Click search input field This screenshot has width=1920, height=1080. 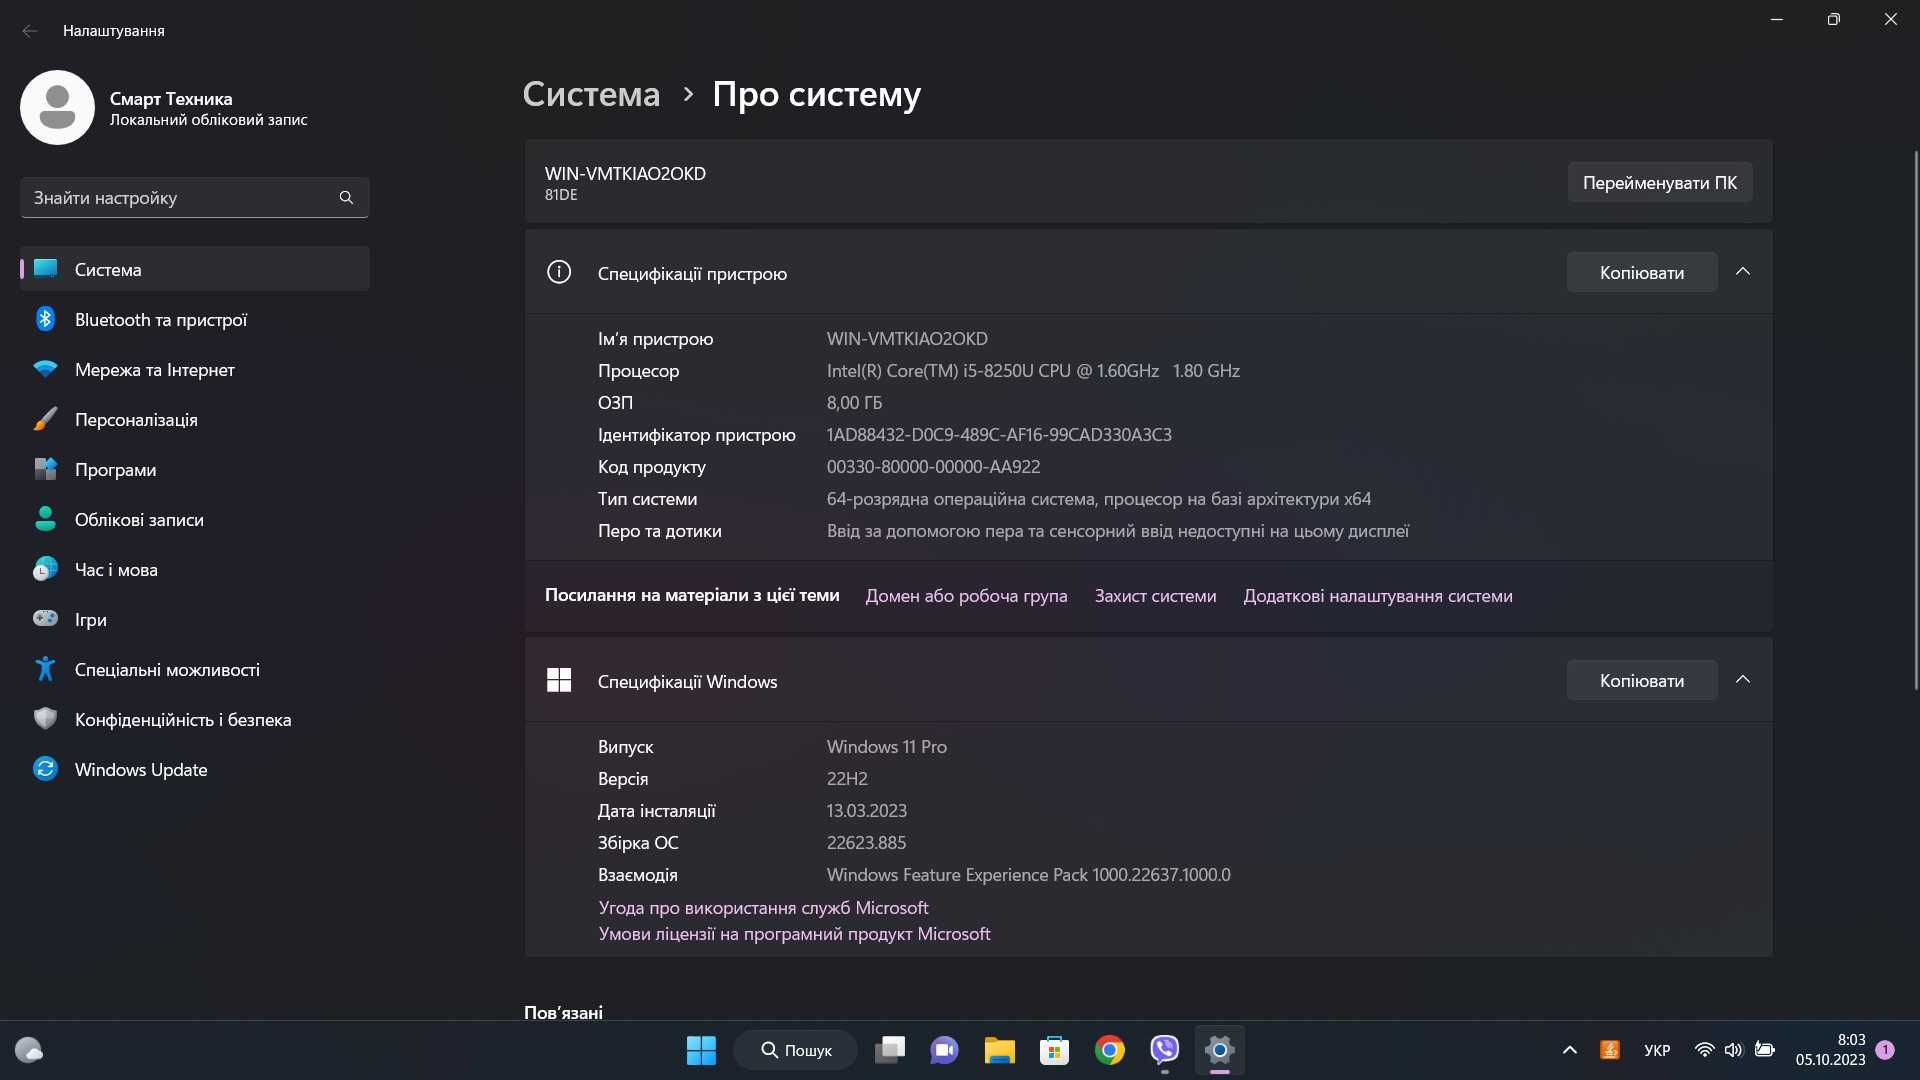(x=194, y=198)
